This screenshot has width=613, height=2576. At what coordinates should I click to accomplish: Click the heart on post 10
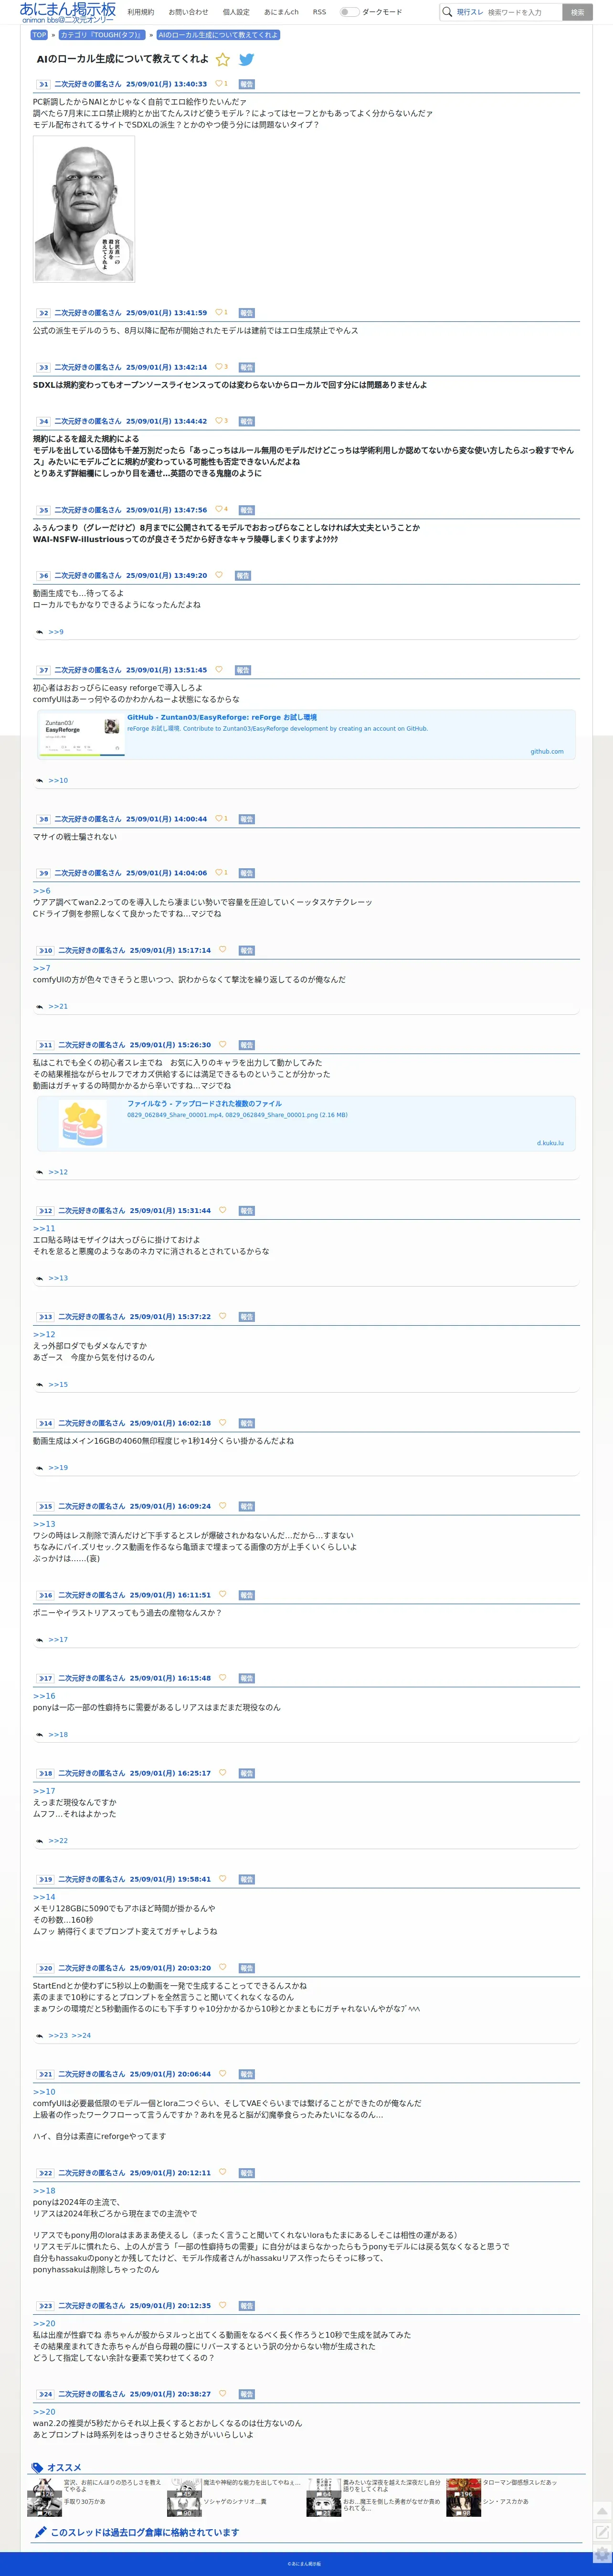(x=223, y=950)
